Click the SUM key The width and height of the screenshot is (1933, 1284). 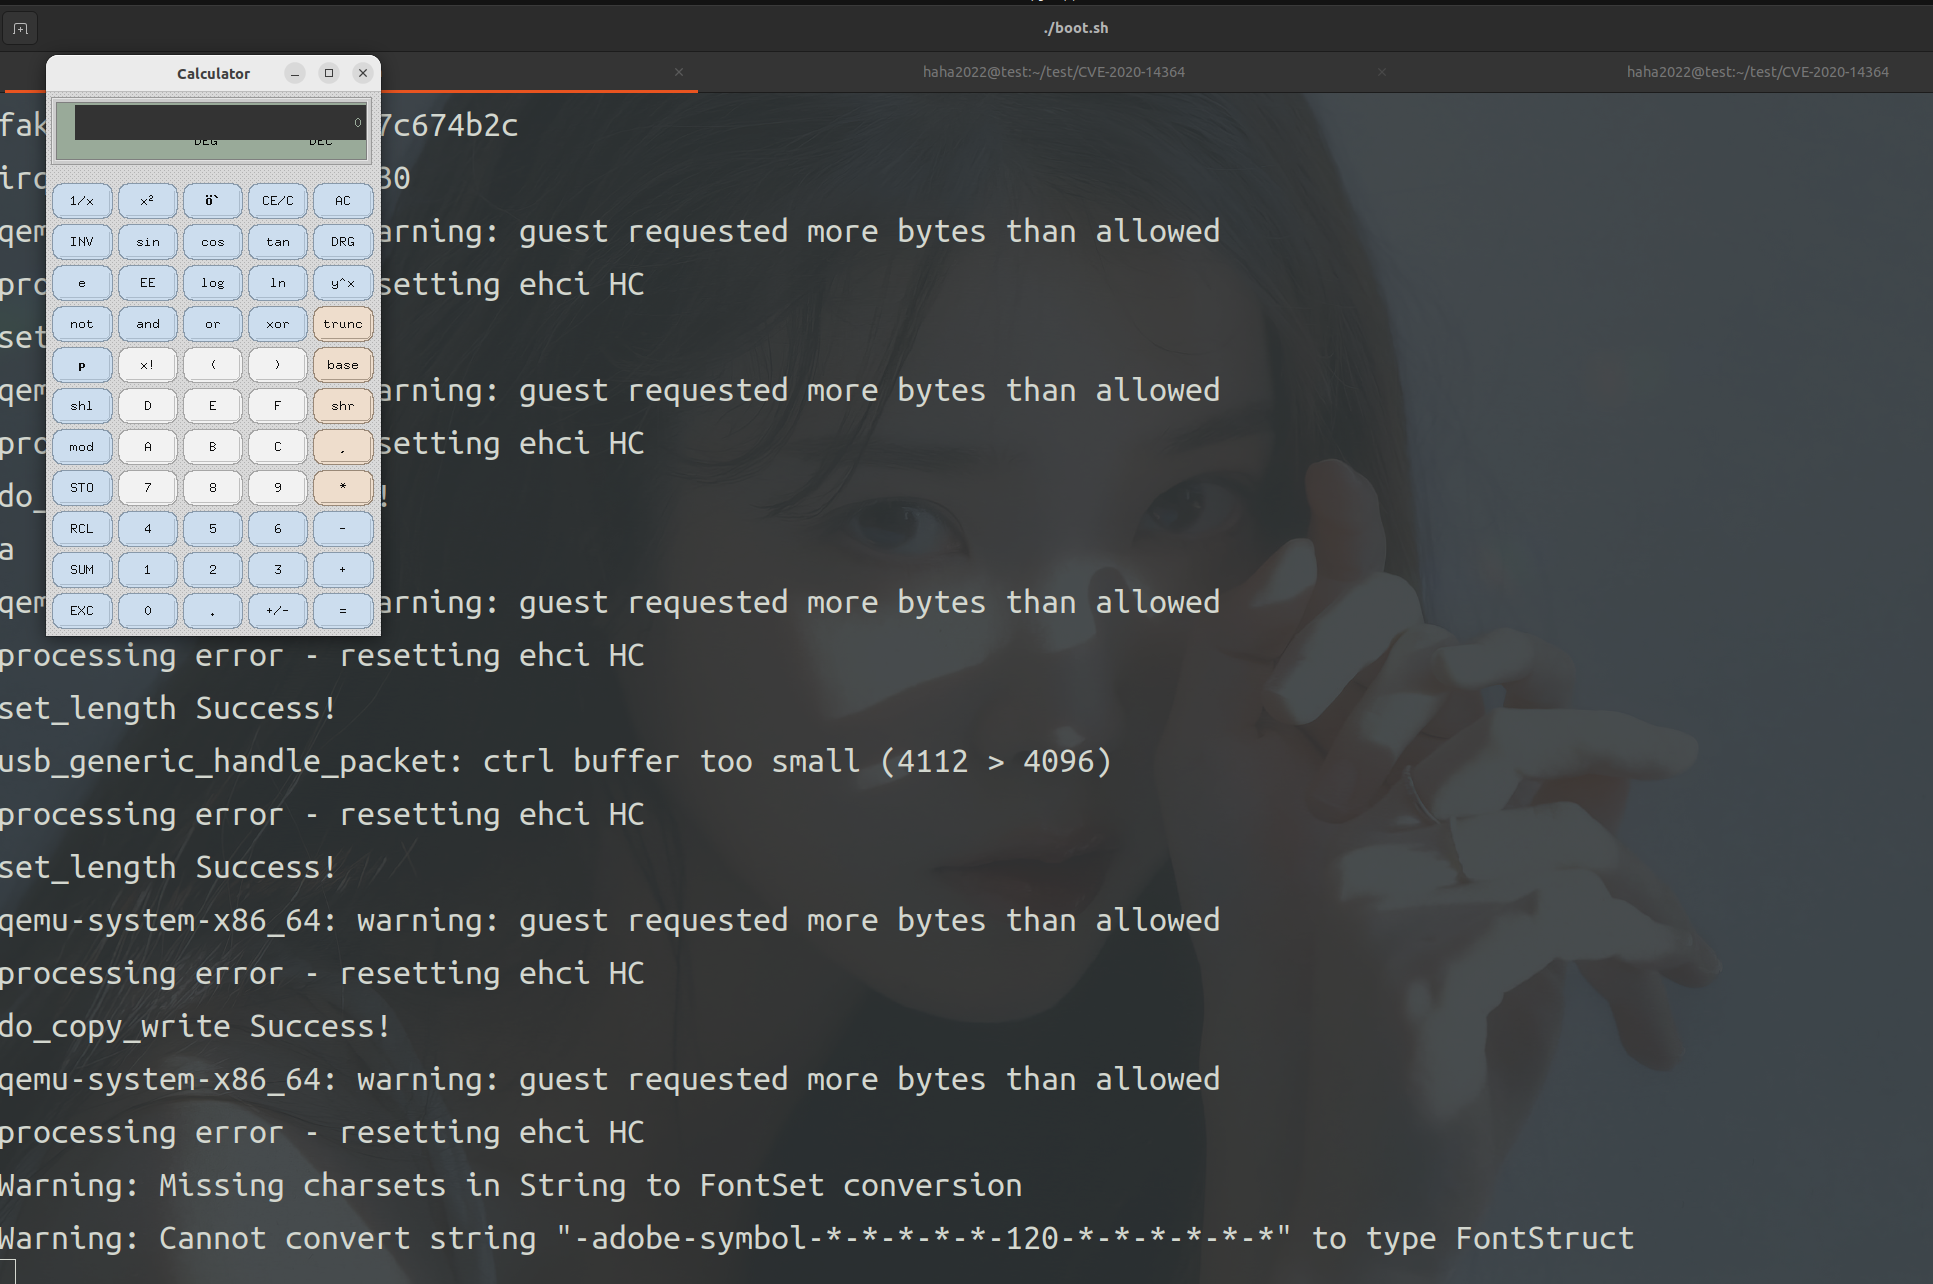82,570
